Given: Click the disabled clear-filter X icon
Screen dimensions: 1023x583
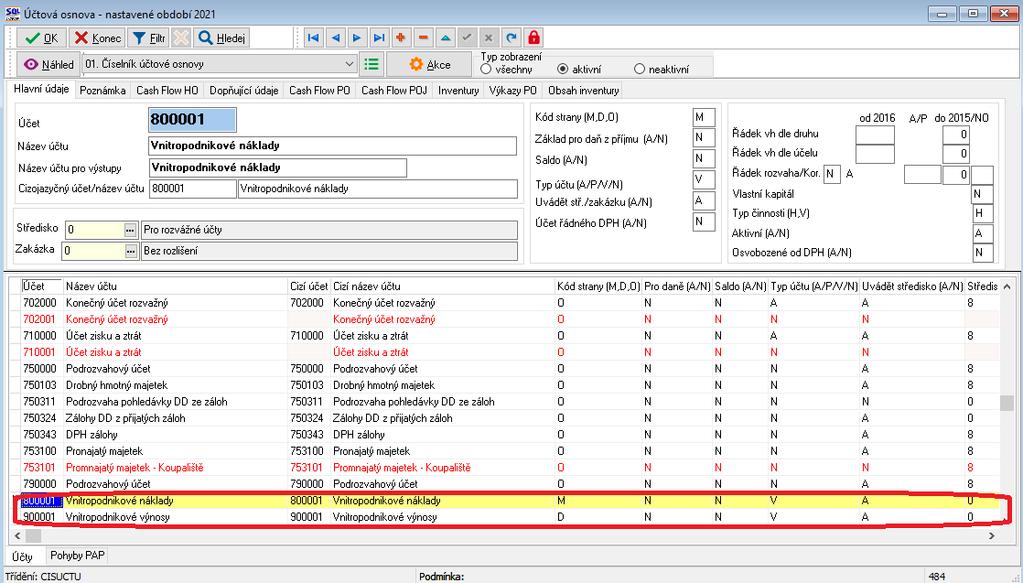Looking at the screenshot, I should (x=181, y=38).
